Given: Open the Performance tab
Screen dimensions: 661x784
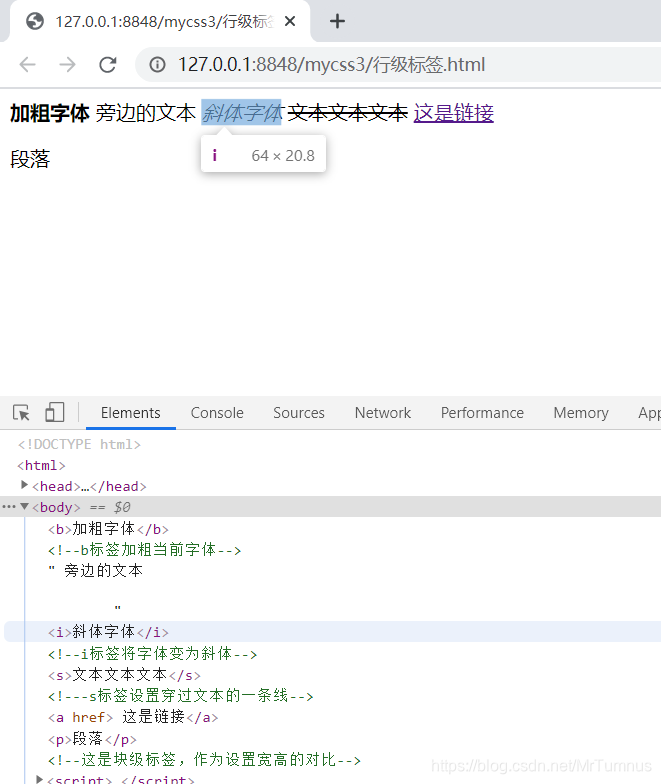Looking at the screenshot, I should (x=482, y=413).
